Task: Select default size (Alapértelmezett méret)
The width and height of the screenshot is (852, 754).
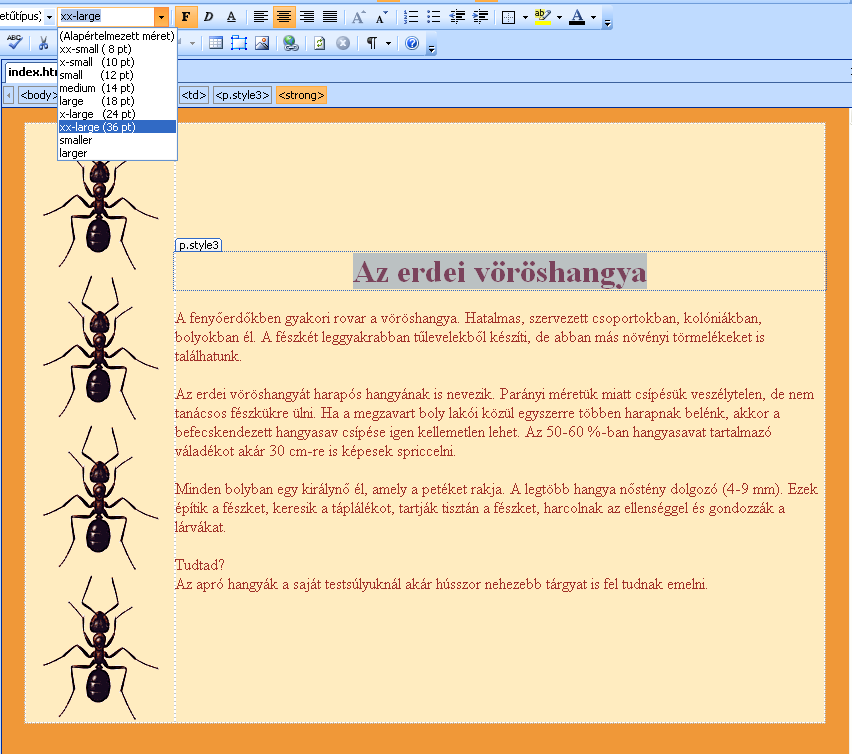Action: click(x=117, y=36)
